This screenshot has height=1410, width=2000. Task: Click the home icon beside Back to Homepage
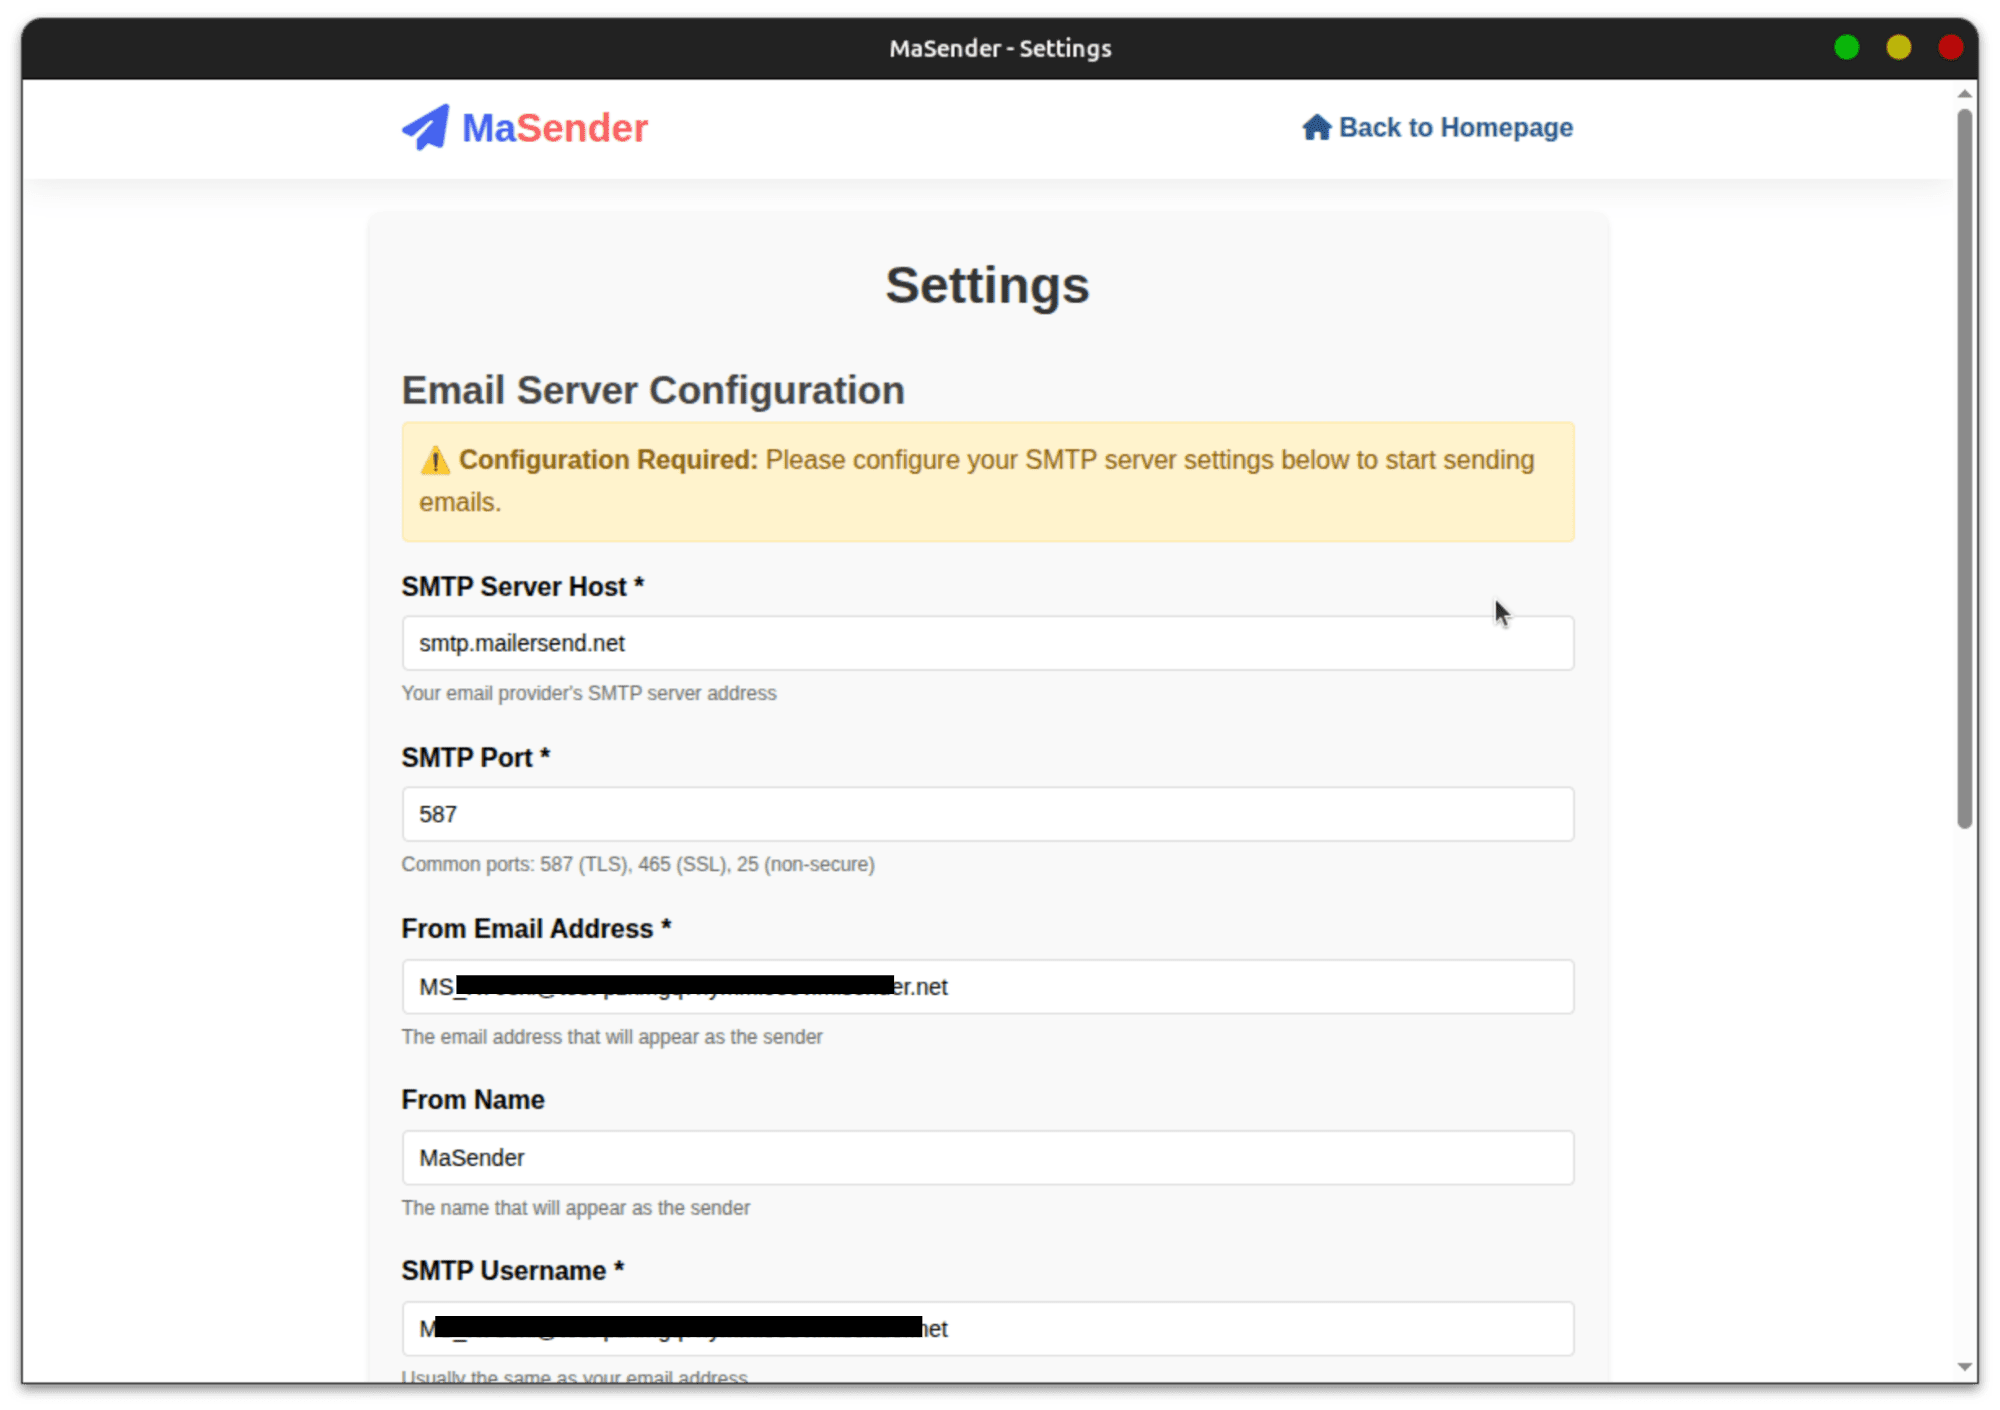point(1316,127)
